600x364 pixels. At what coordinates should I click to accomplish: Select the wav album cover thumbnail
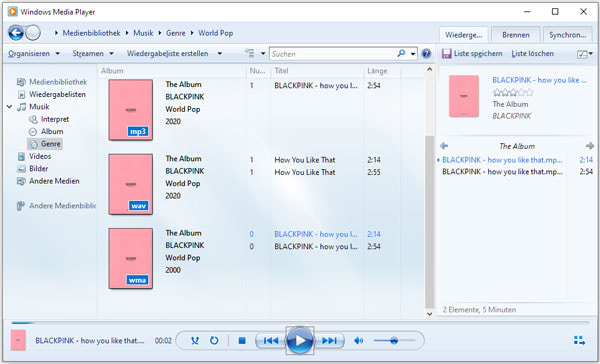click(x=130, y=184)
